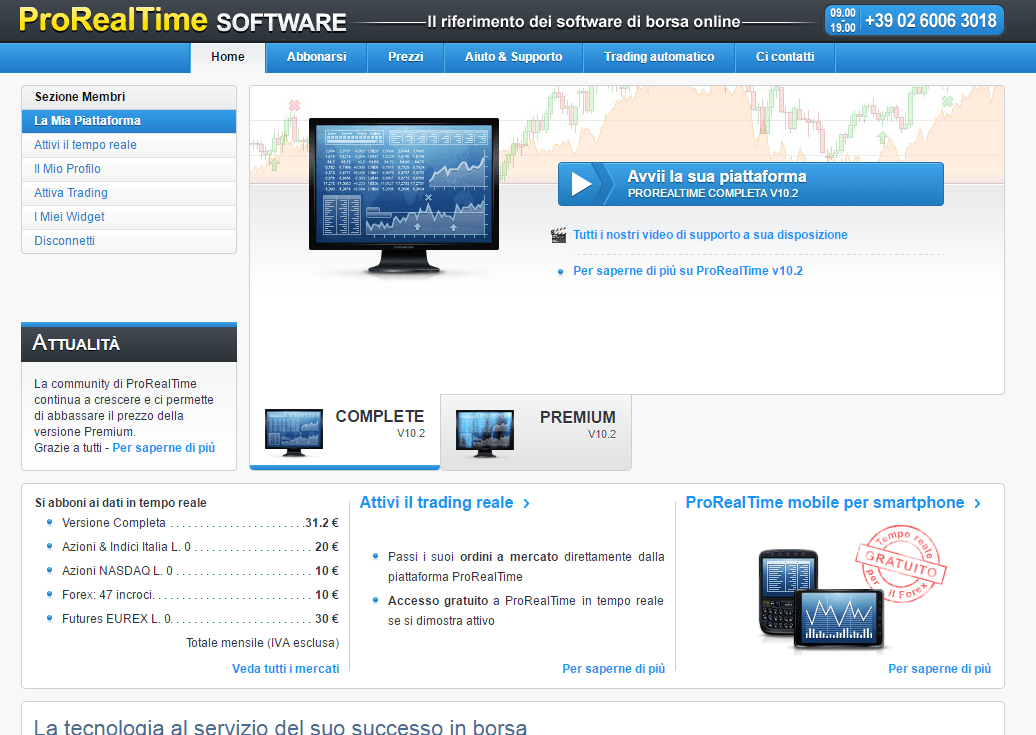Screen dimensions: 1036x735
Task: Click the headline La tecnologia al servizio del suo successo
Action: [x=280, y=726]
